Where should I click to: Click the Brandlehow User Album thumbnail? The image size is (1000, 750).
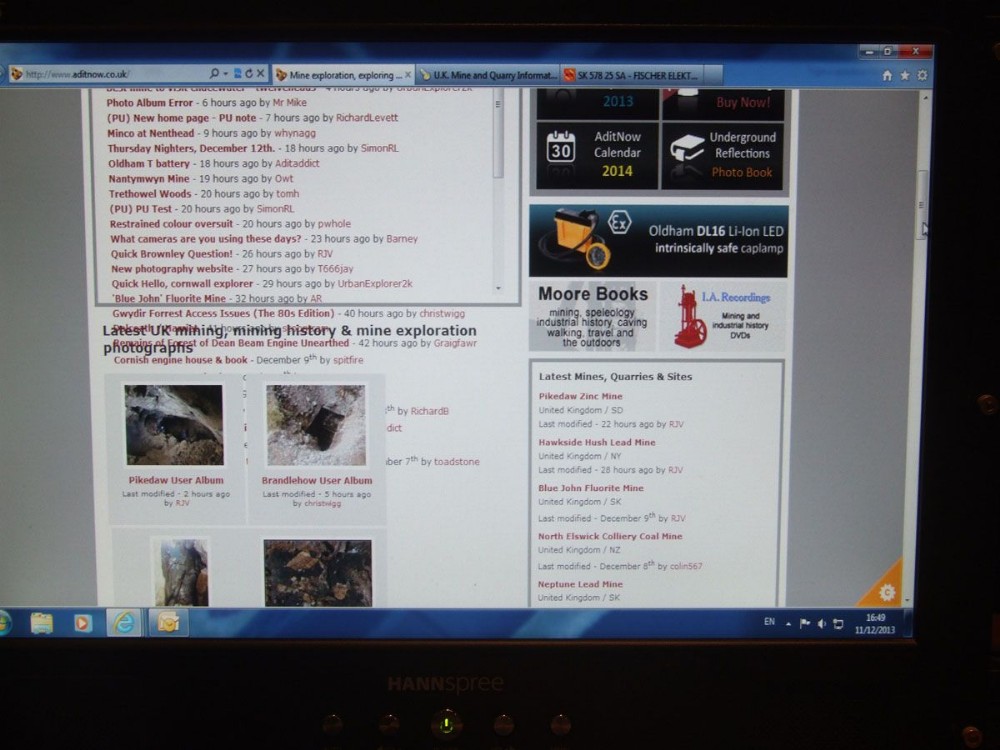(316, 425)
